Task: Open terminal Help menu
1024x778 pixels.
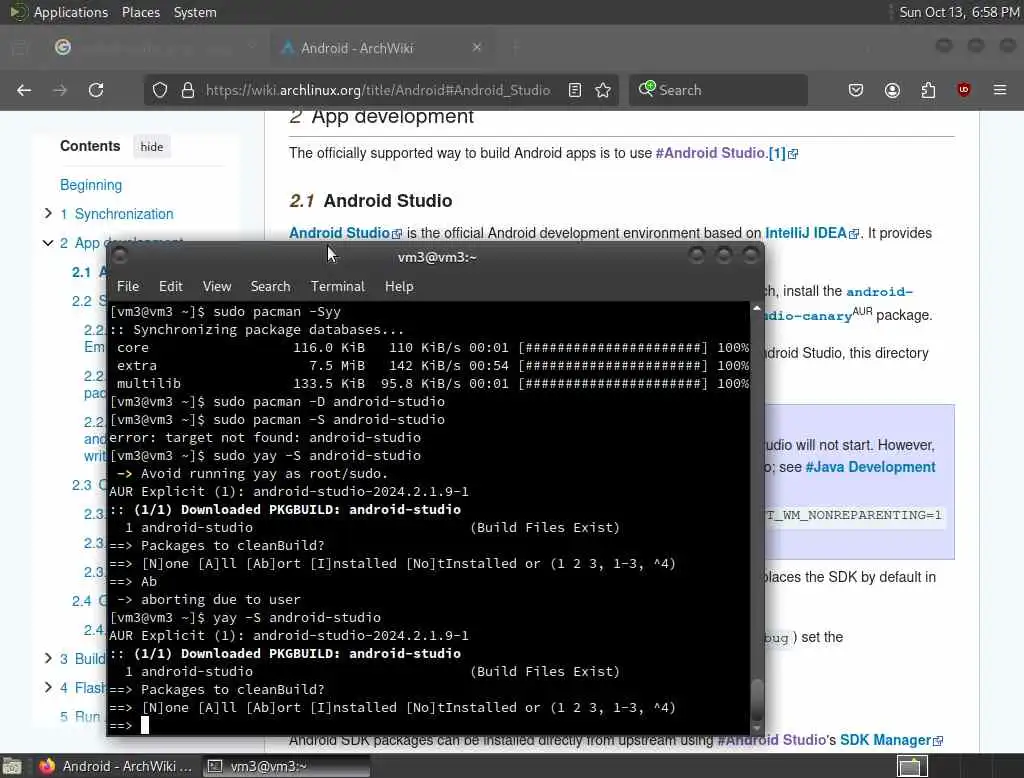Action: [x=399, y=286]
